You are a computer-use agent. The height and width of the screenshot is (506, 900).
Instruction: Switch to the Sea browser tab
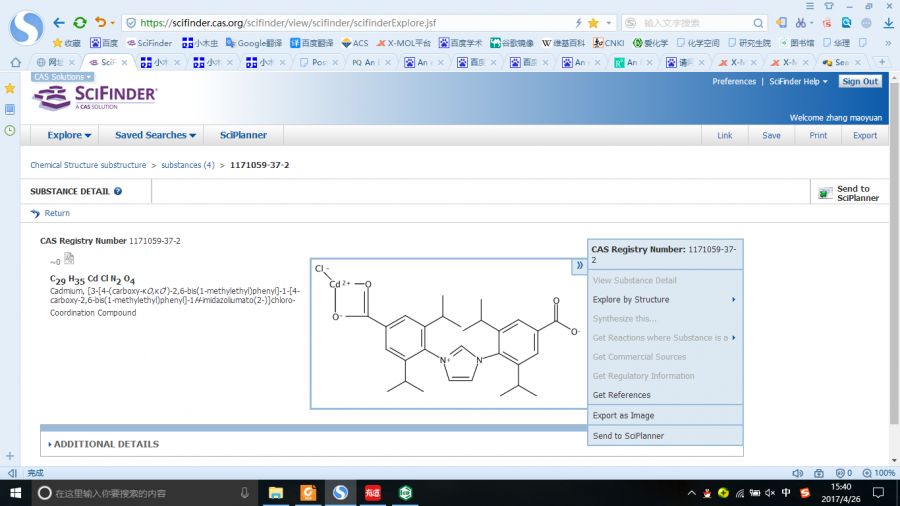pyautogui.click(x=842, y=62)
